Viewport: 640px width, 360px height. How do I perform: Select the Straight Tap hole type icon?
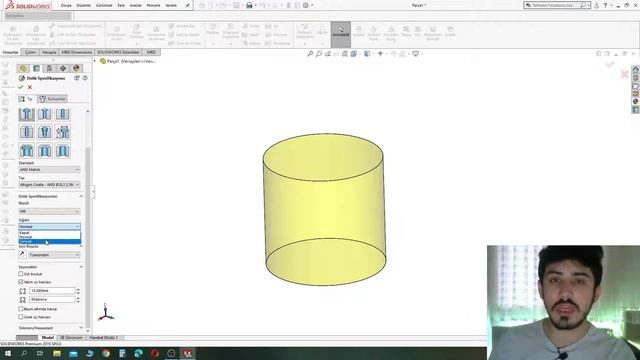[x=27, y=132]
